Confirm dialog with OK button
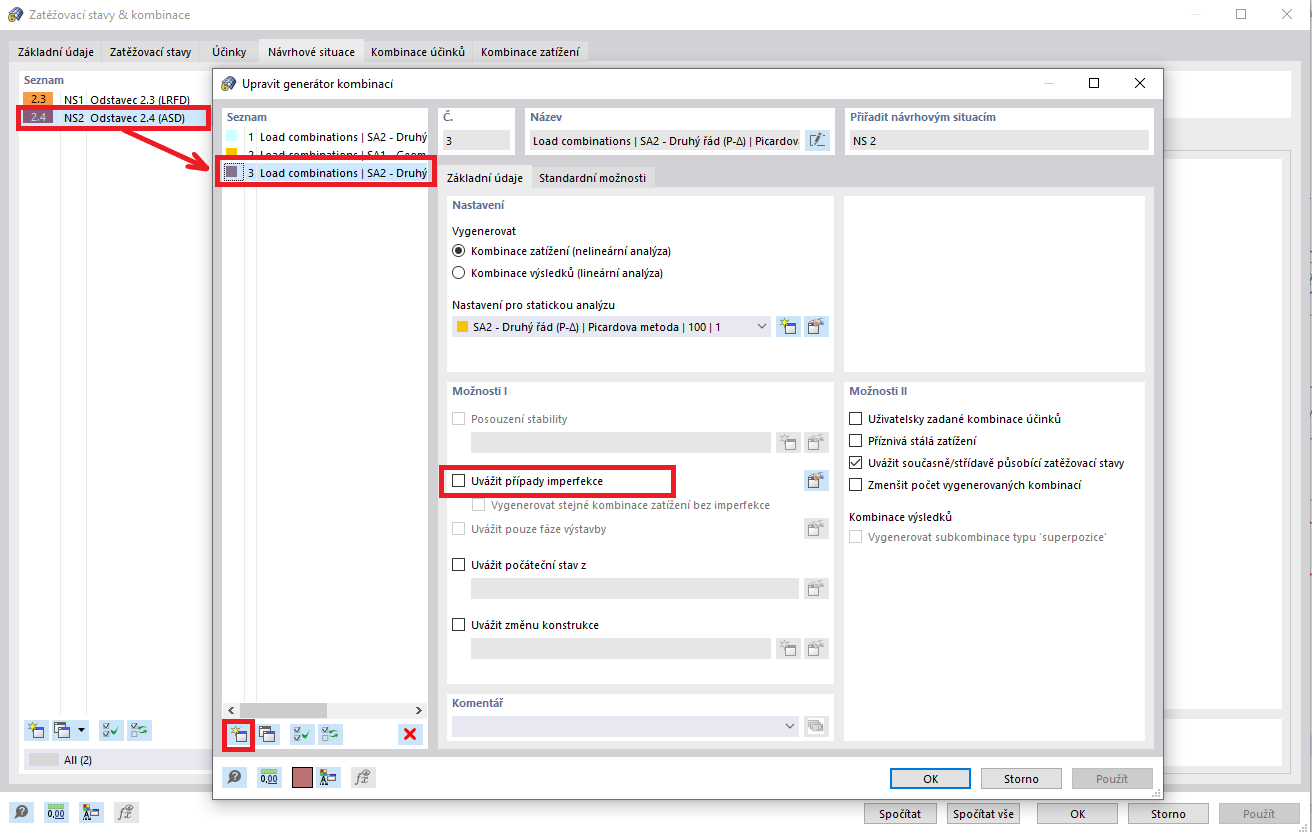Viewport: 1312px width, 832px height. click(930, 778)
